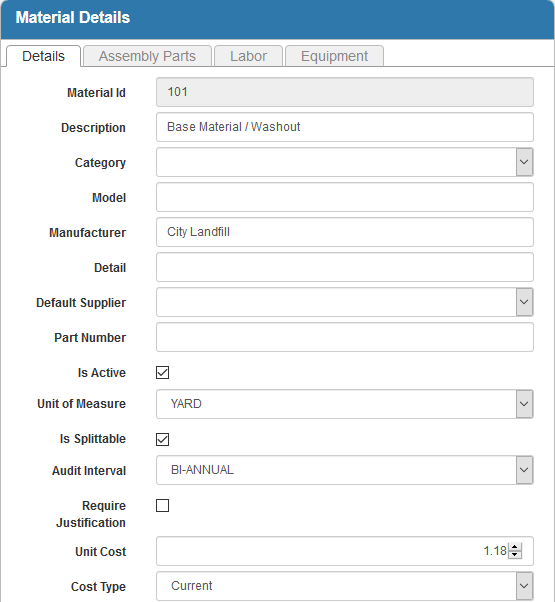Click the Unit Cost value field
This screenshot has width=555, height=602.
332,551
